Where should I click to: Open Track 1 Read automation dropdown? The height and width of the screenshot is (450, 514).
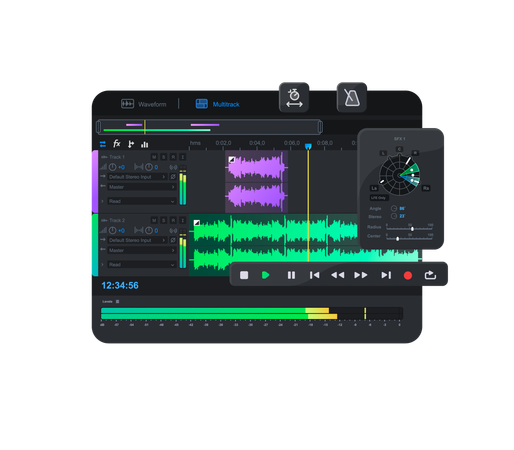pyautogui.click(x=142, y=201)
